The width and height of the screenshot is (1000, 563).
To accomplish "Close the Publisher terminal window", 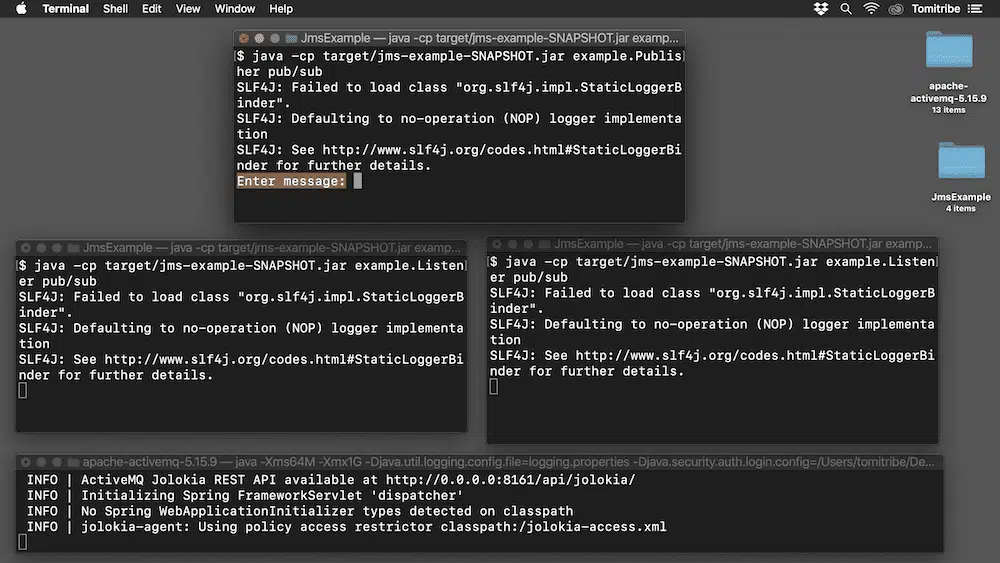I will click(244, 37).
